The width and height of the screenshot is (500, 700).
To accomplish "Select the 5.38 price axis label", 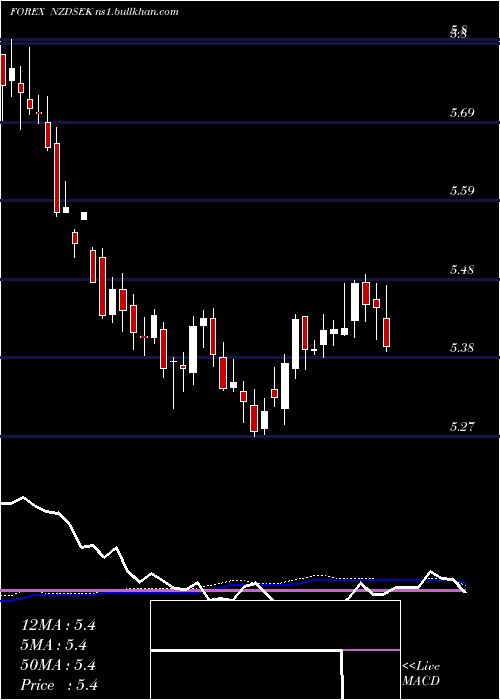I will pyautogui.click(x=462, y=348).
